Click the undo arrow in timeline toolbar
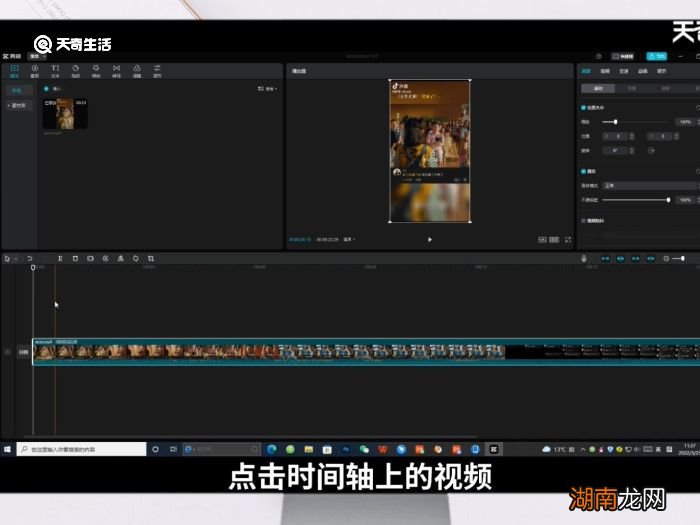This screenshot has width=700, height=525. click(29, 258)
